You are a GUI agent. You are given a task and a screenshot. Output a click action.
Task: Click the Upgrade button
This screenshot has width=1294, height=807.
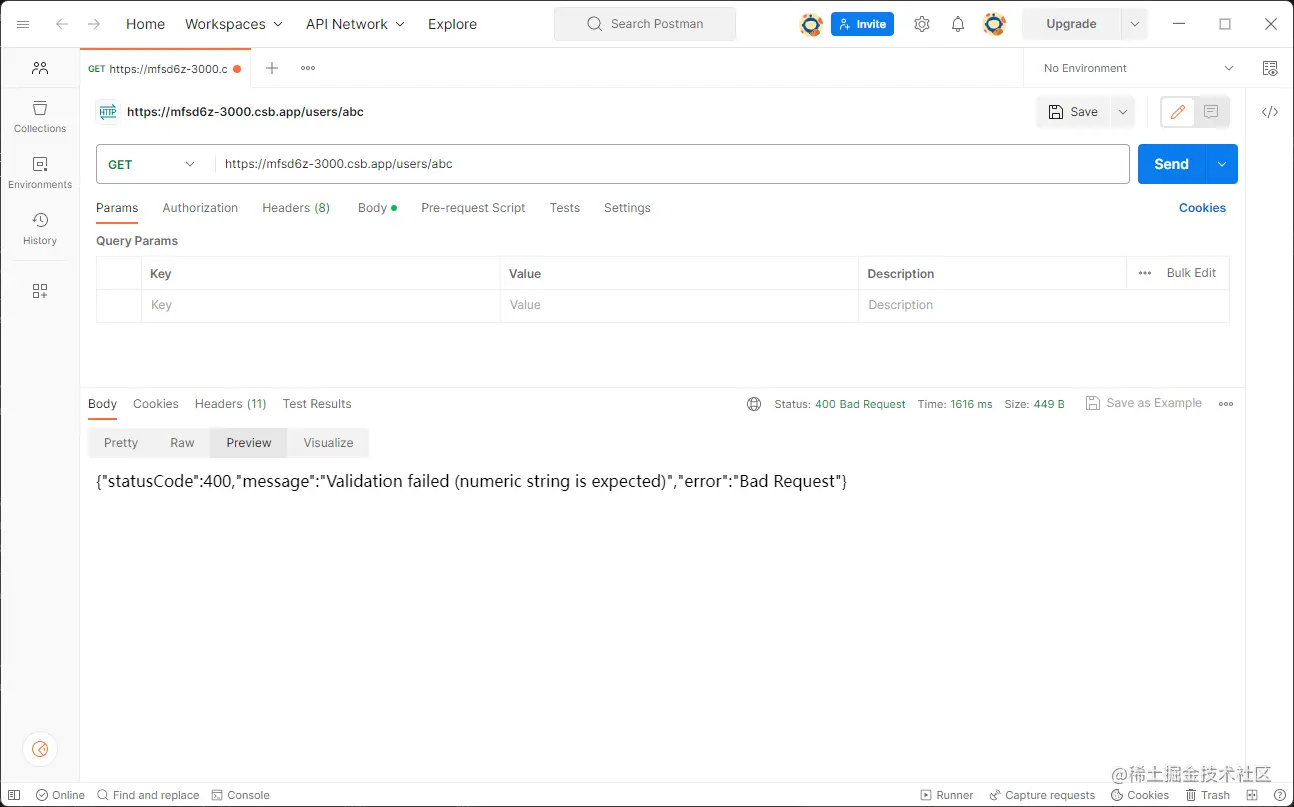click(x=1071, y=24)
